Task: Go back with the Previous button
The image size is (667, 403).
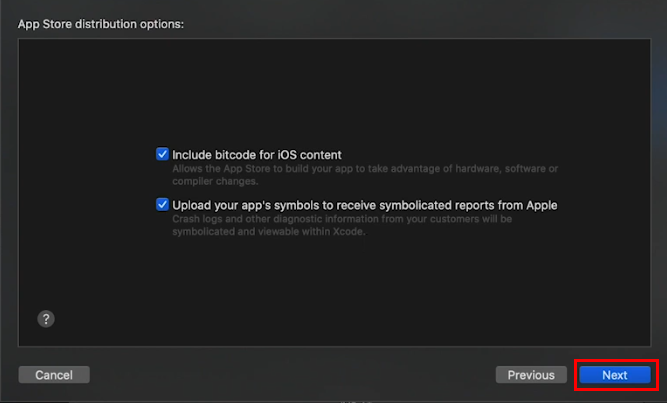Action: click(x=530, y=375)
